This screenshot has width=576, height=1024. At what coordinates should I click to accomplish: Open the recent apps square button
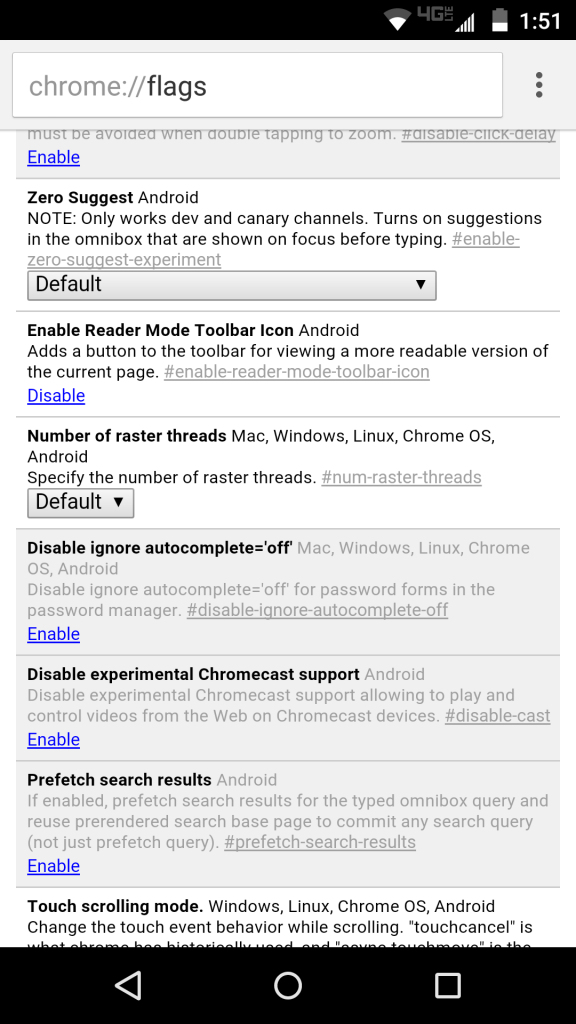448,985
